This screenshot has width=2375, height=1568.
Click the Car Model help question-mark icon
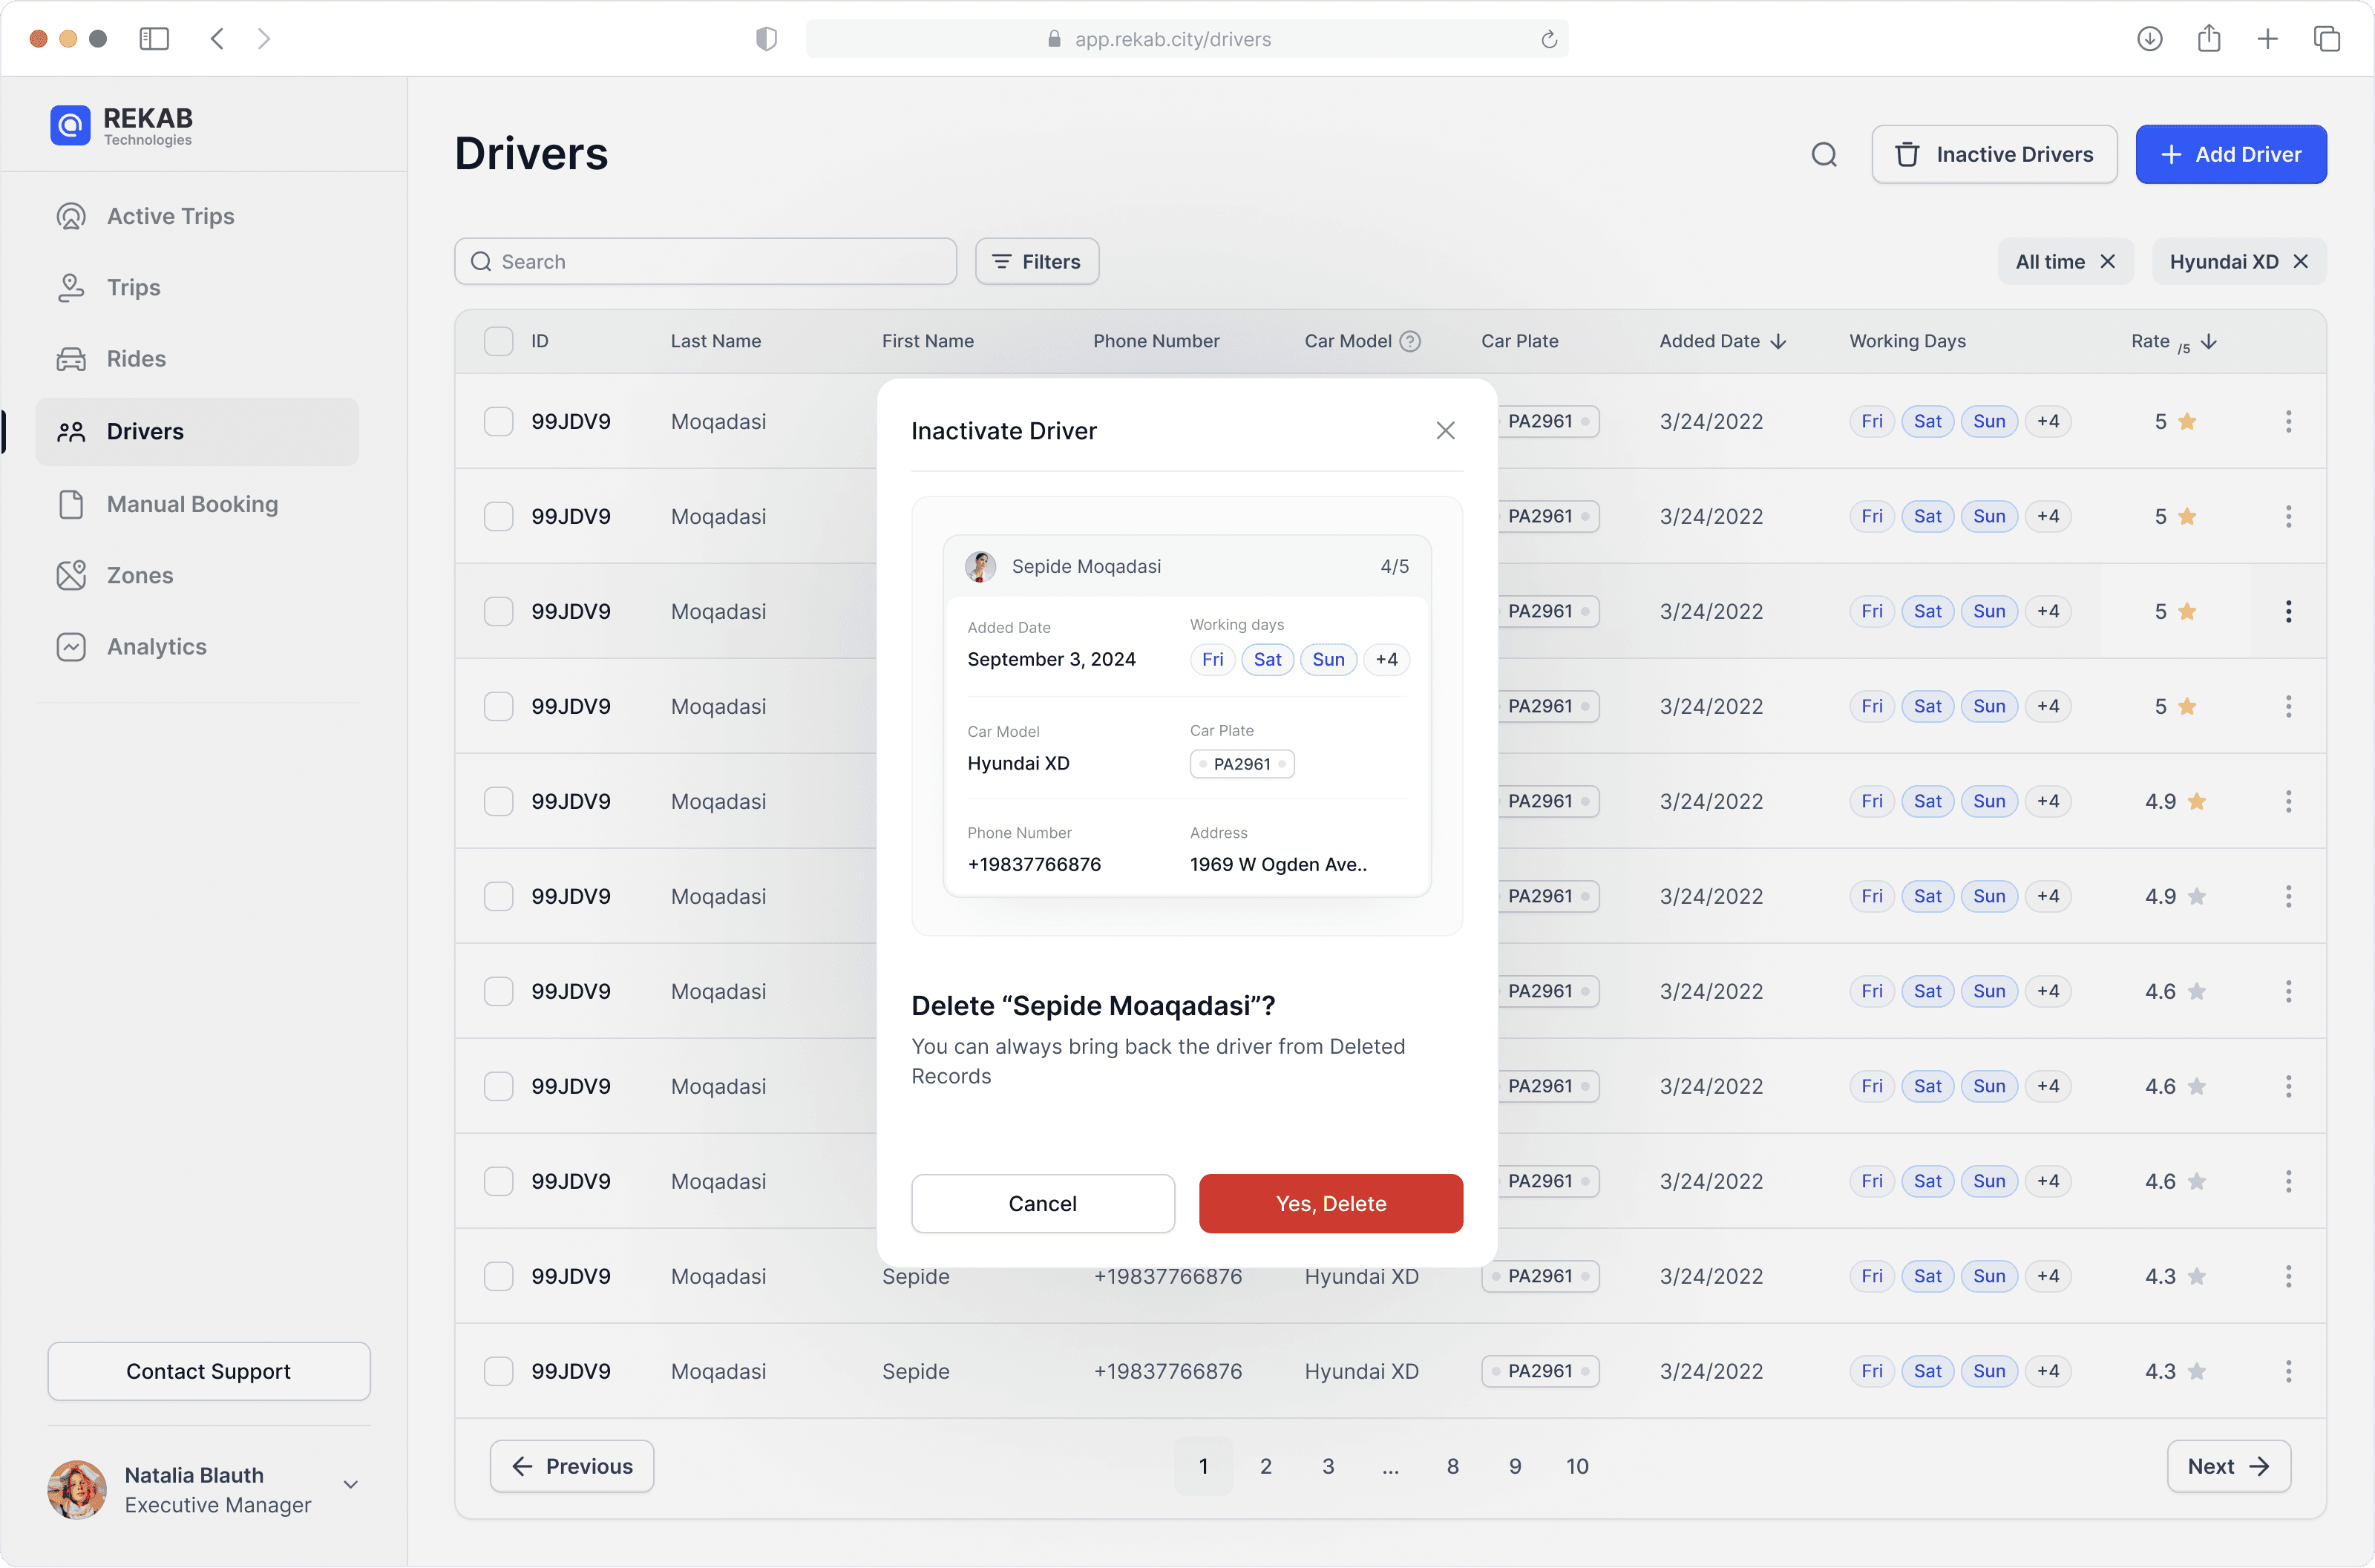click(1410, 341)
